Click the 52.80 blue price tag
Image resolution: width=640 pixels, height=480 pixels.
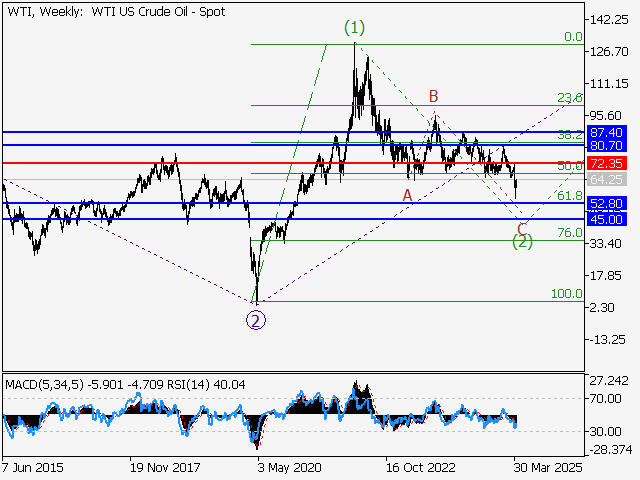click(x=606, y=203)
